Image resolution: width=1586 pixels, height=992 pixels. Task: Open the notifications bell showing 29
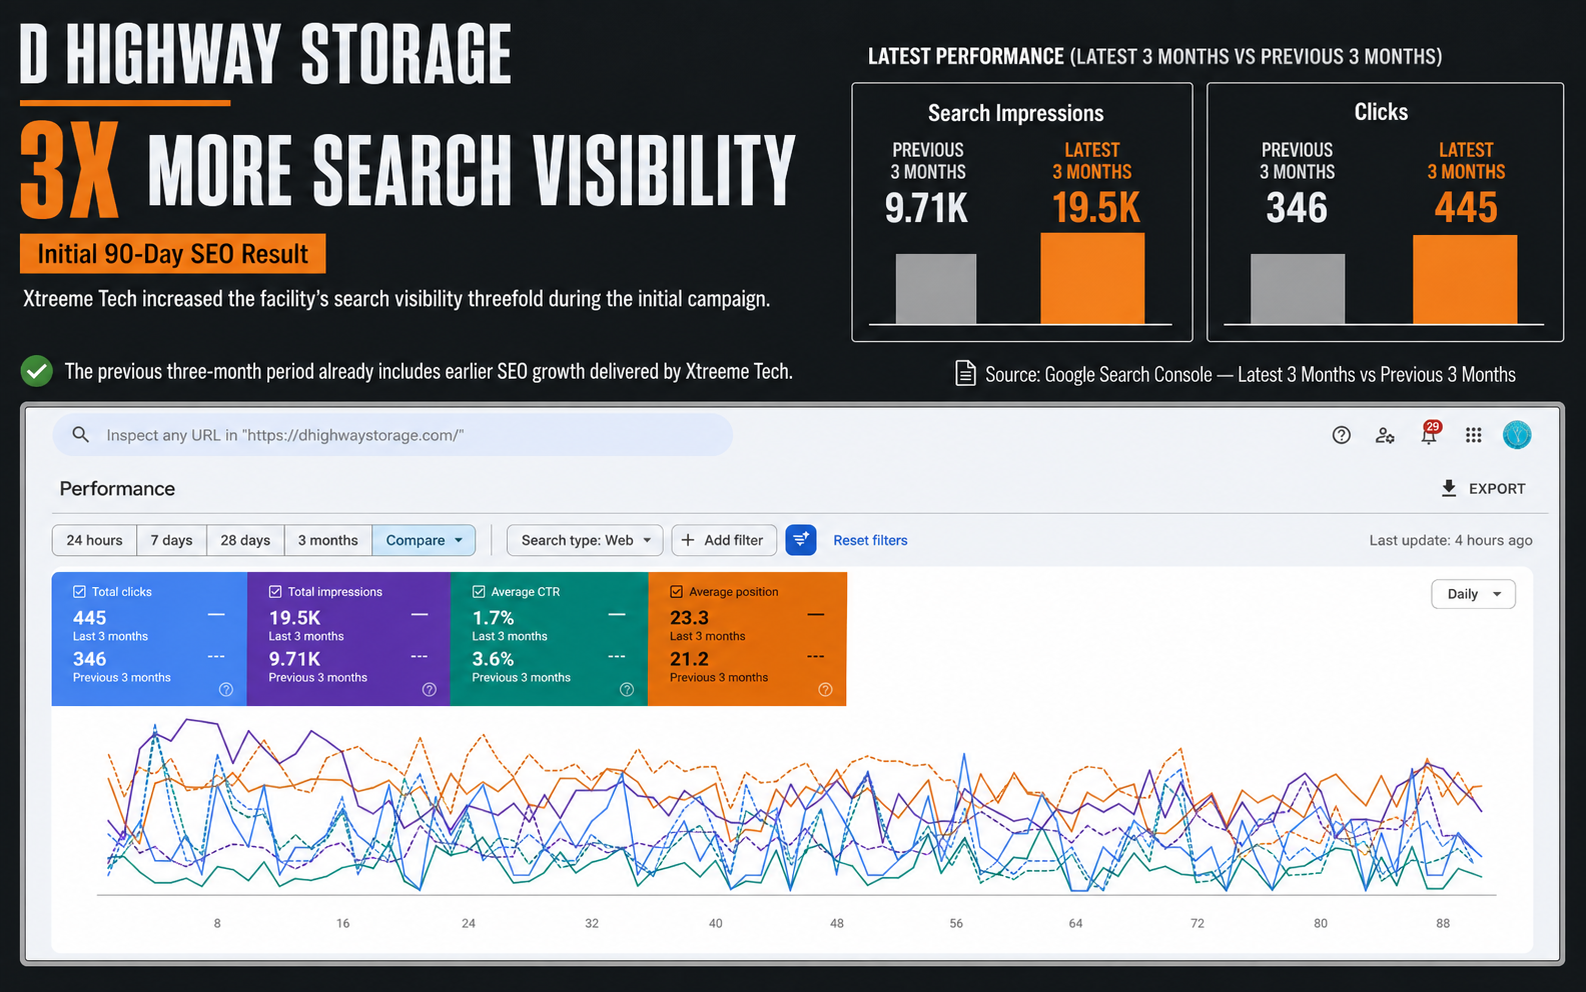coord(1430,433)
